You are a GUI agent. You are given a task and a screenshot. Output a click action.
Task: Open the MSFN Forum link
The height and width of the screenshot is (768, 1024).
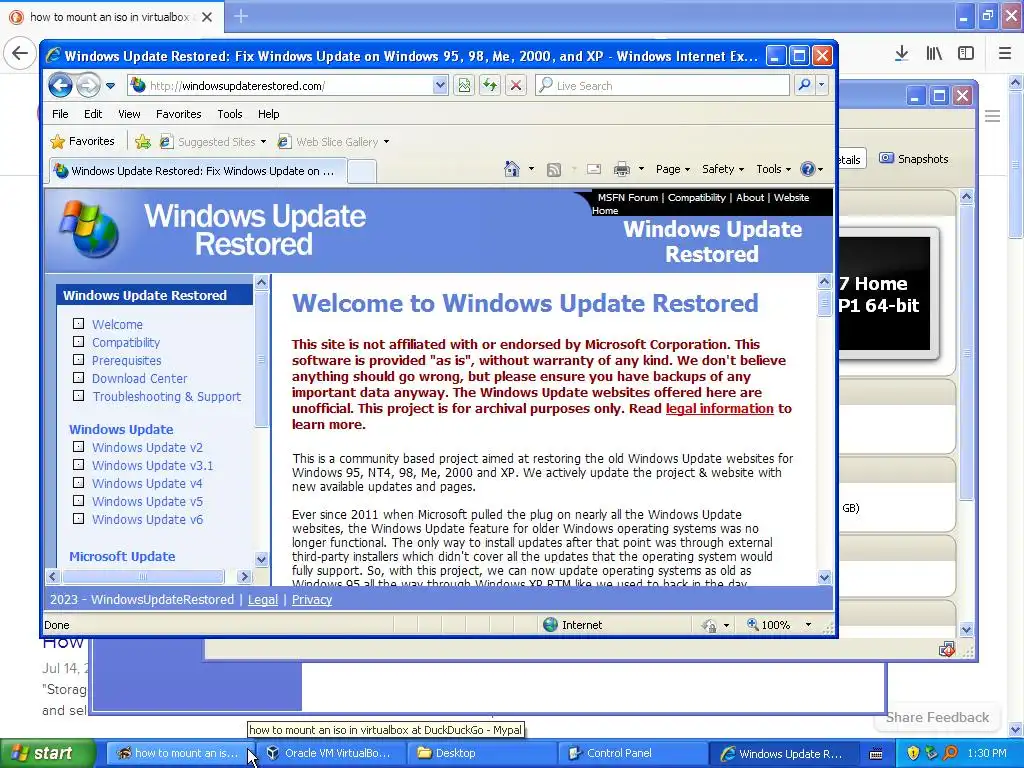(628, 197)
